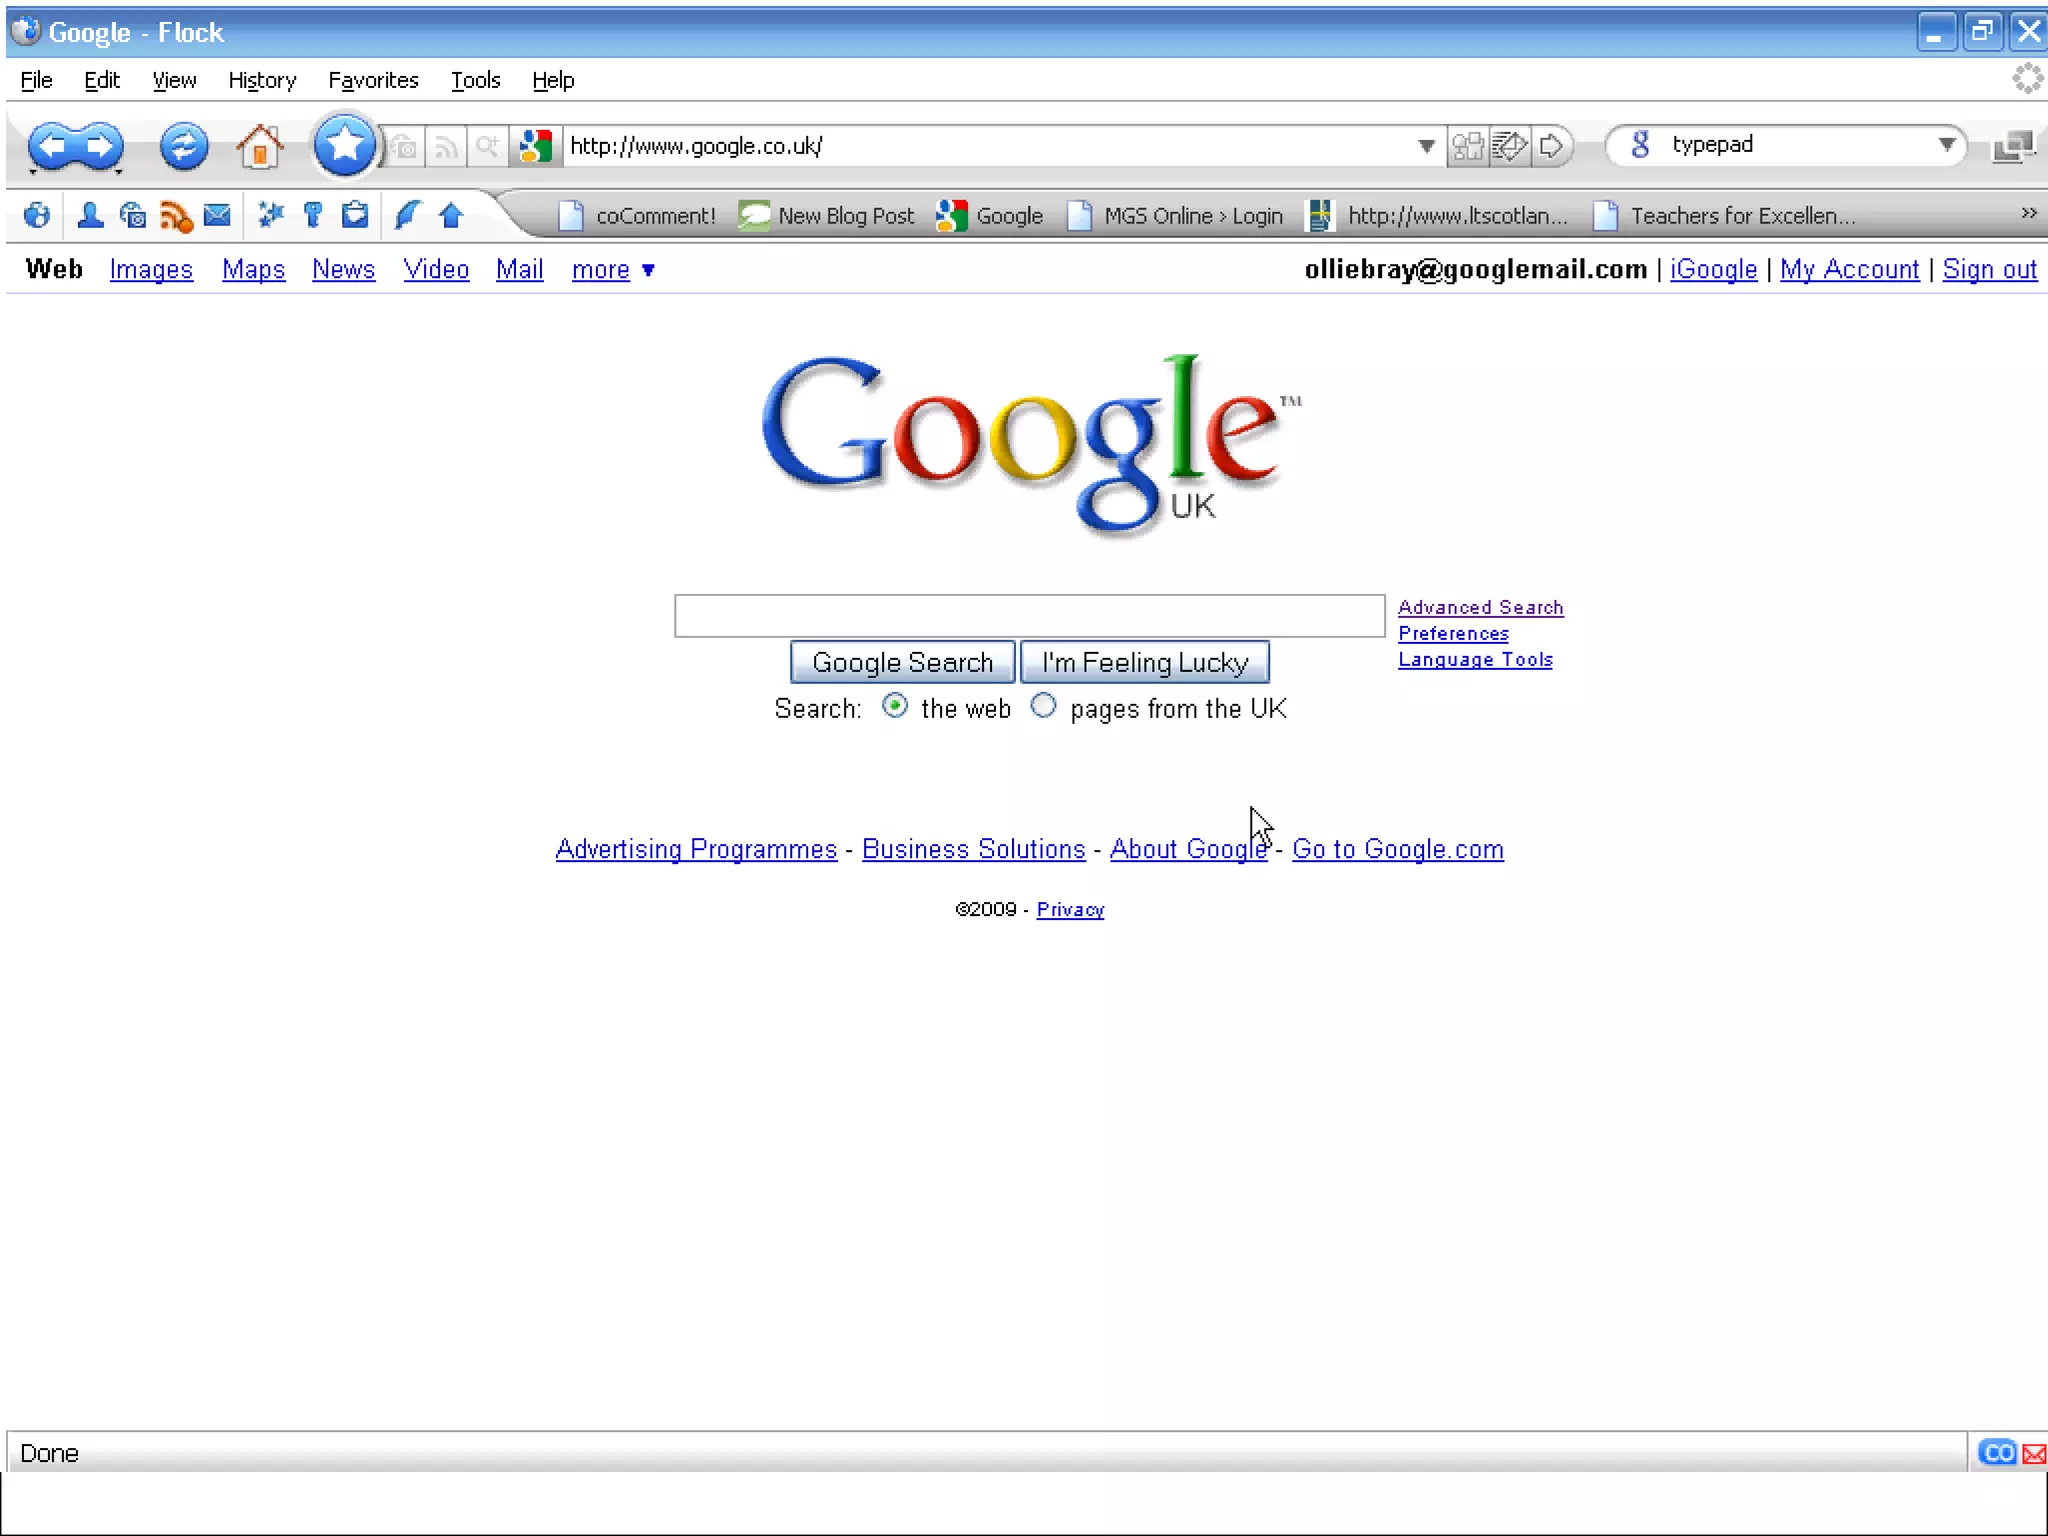The width and height of the screenshot is (2048, 1536).
Task: Show hidden bookmarks via double chevron
Action: tap(2028, 213)
